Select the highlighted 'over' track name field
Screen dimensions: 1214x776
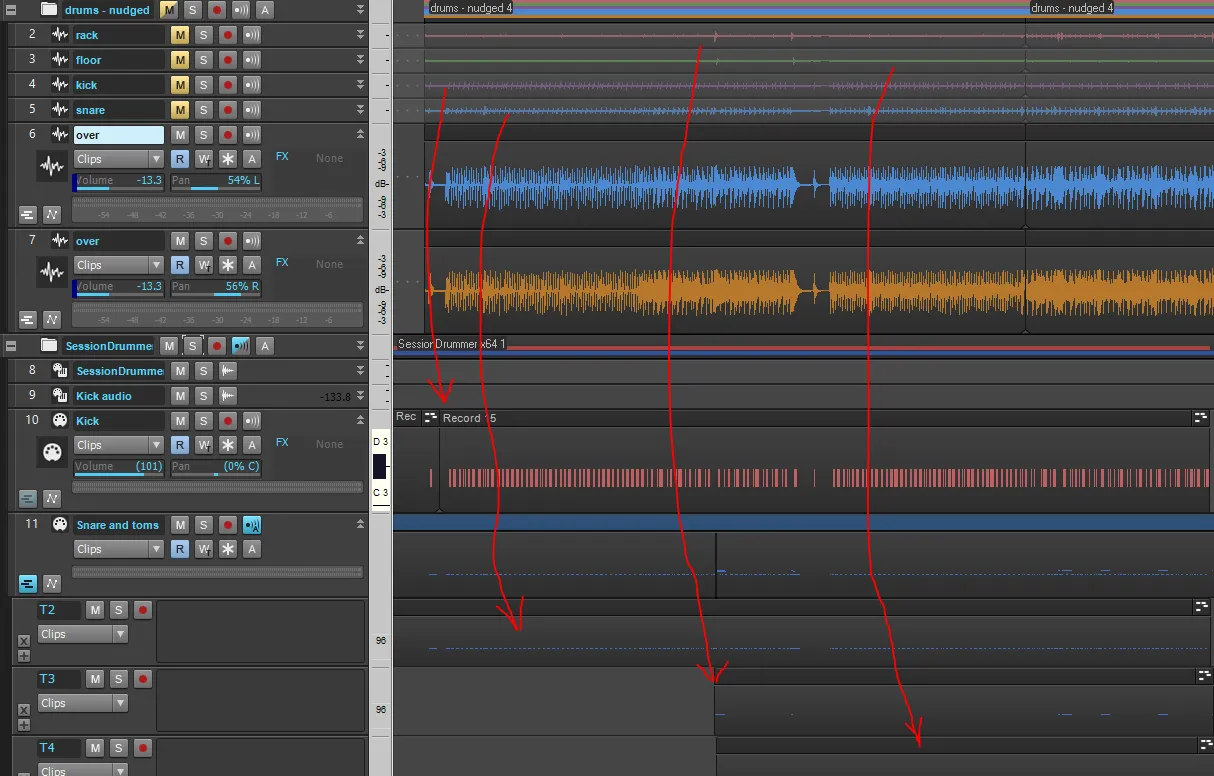pyautogui.click(x=118, y=135)
